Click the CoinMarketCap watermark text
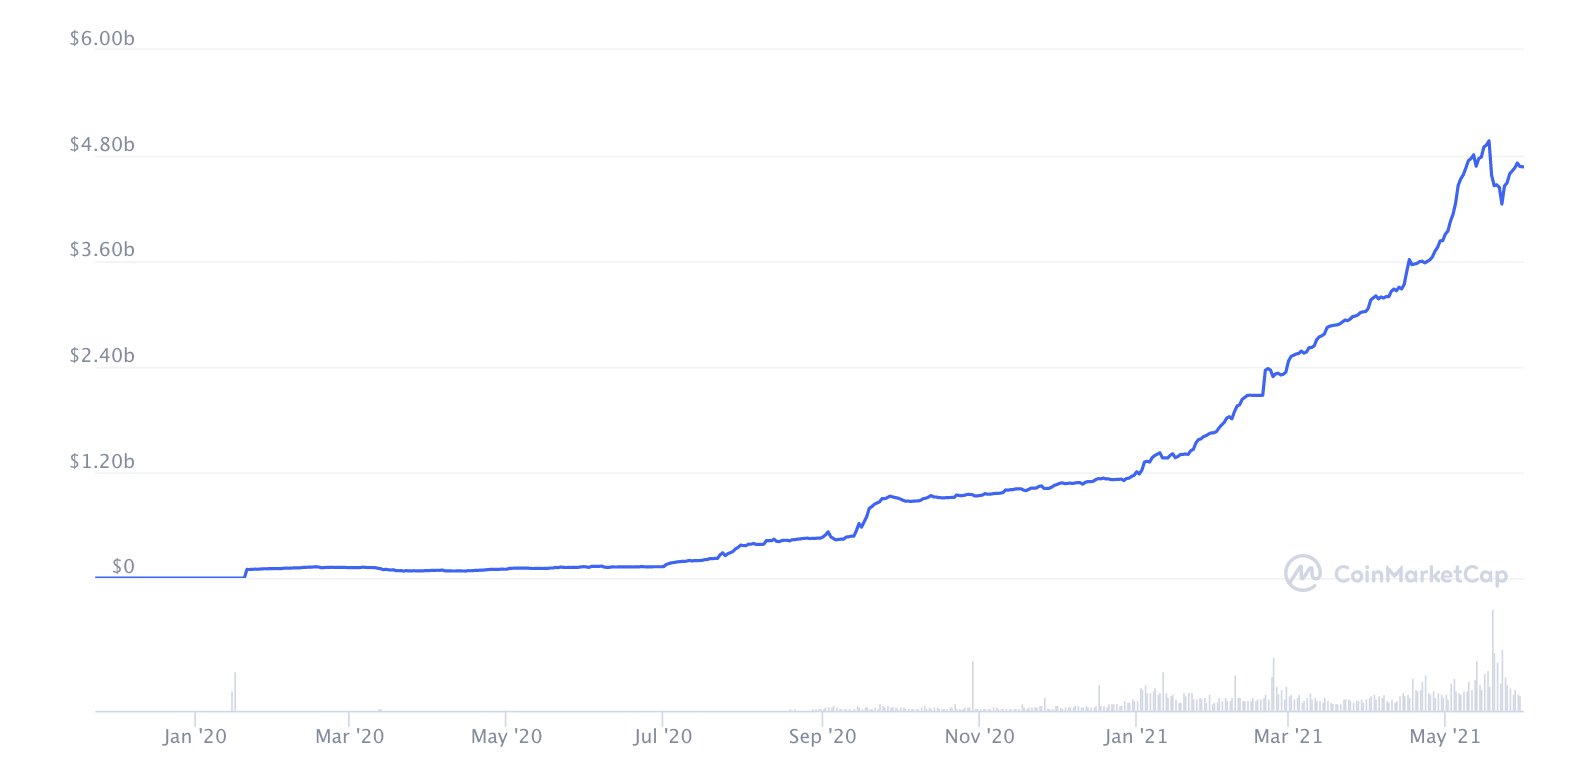 point(1420,574)
